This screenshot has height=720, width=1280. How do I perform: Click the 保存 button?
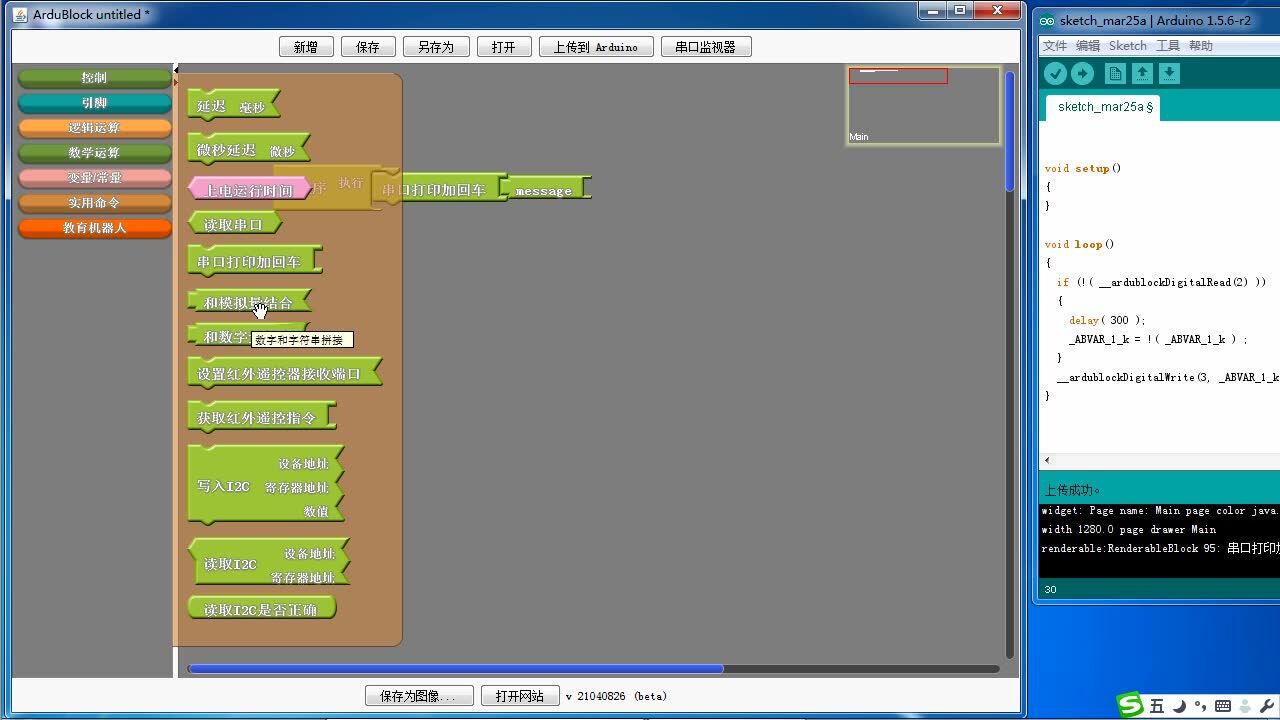(368, 47)
